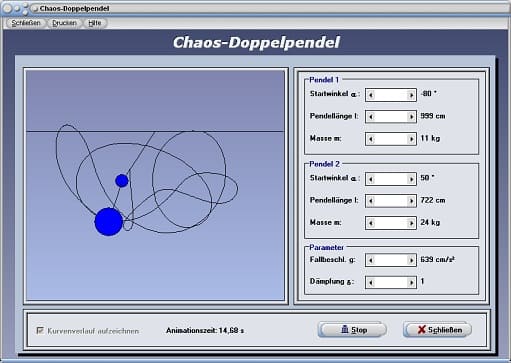Click the 24 kg mass value
Image resolution: width=511 pixels, height=363 pixels.
click(x=430, y=222)
